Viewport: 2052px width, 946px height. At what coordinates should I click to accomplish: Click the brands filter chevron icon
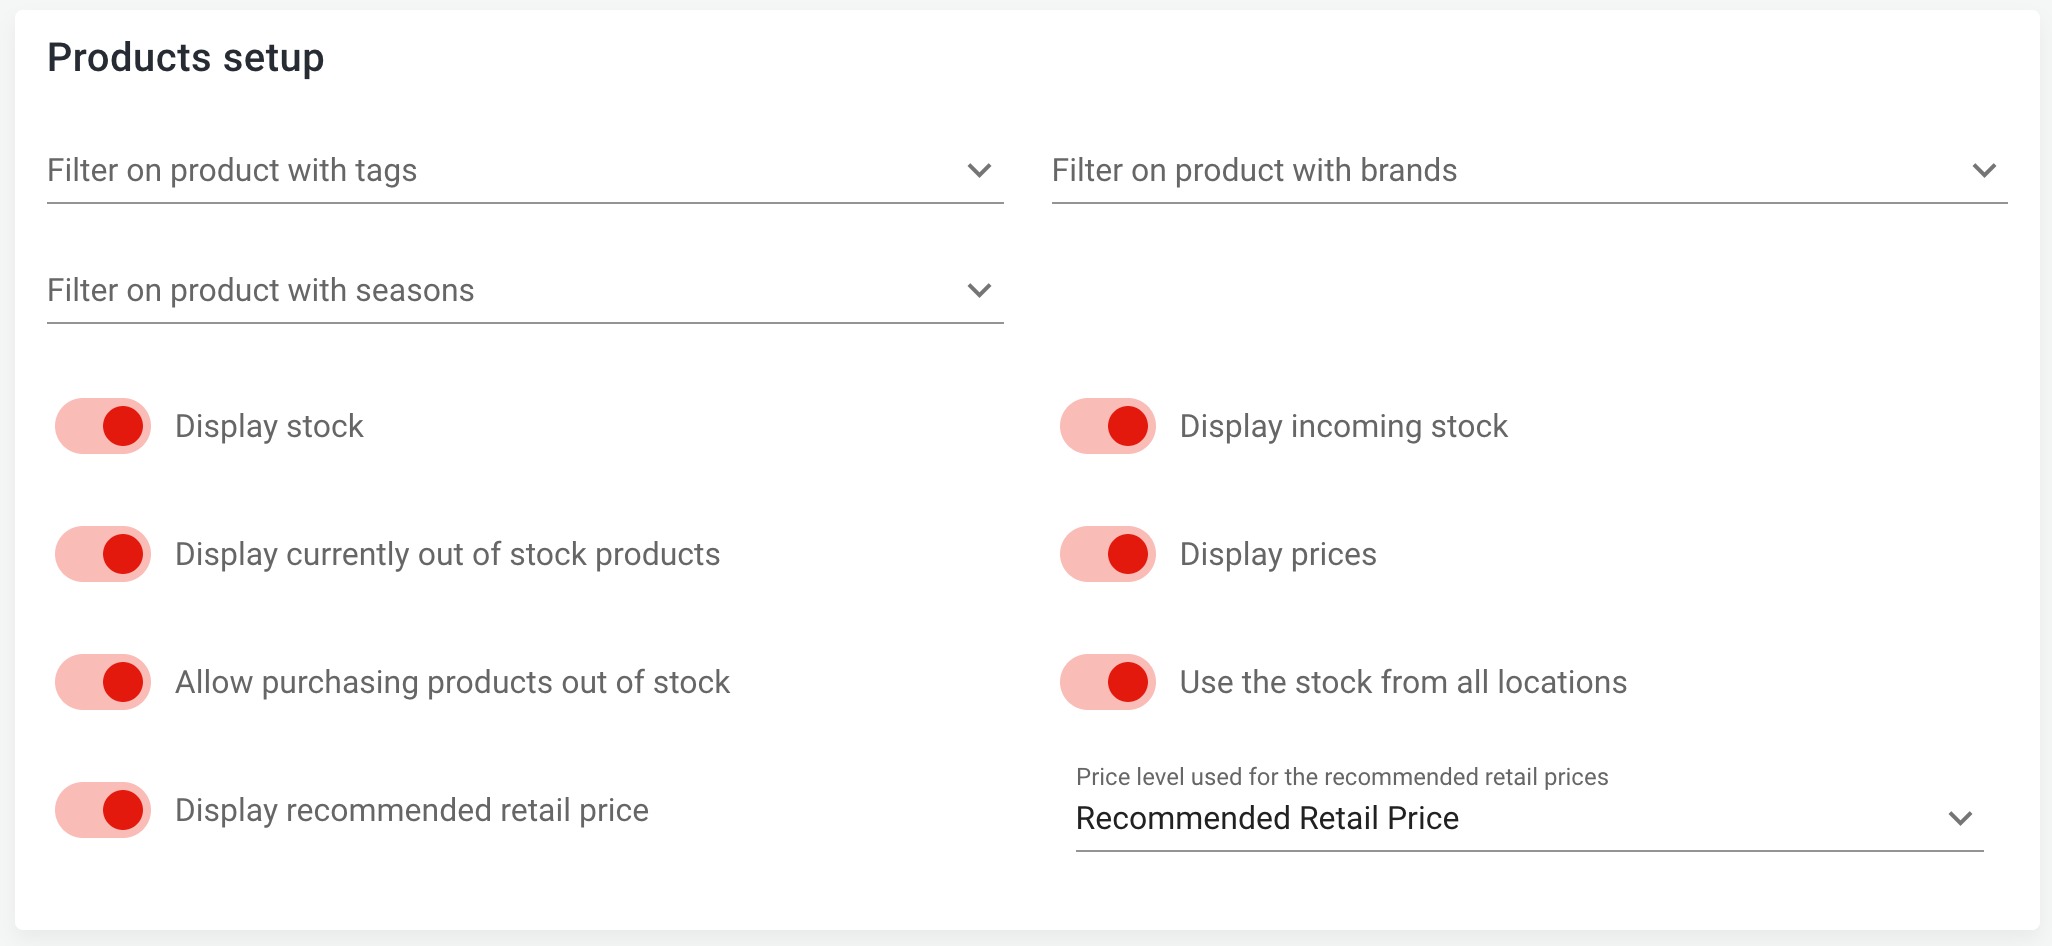(1984, 171)
